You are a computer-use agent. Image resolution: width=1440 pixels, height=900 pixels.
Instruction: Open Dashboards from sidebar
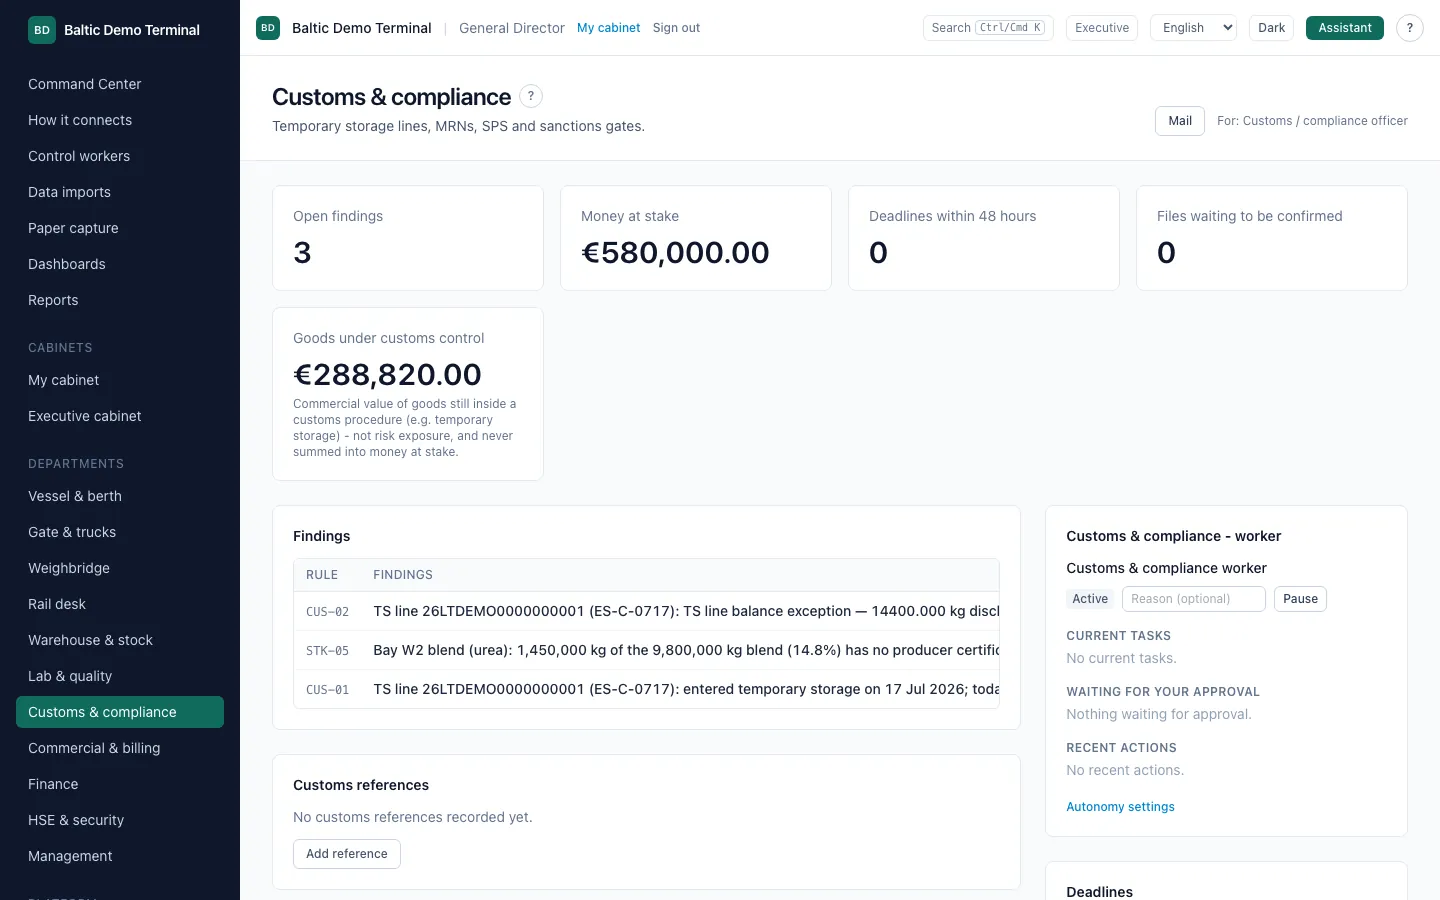pos(120,264)
